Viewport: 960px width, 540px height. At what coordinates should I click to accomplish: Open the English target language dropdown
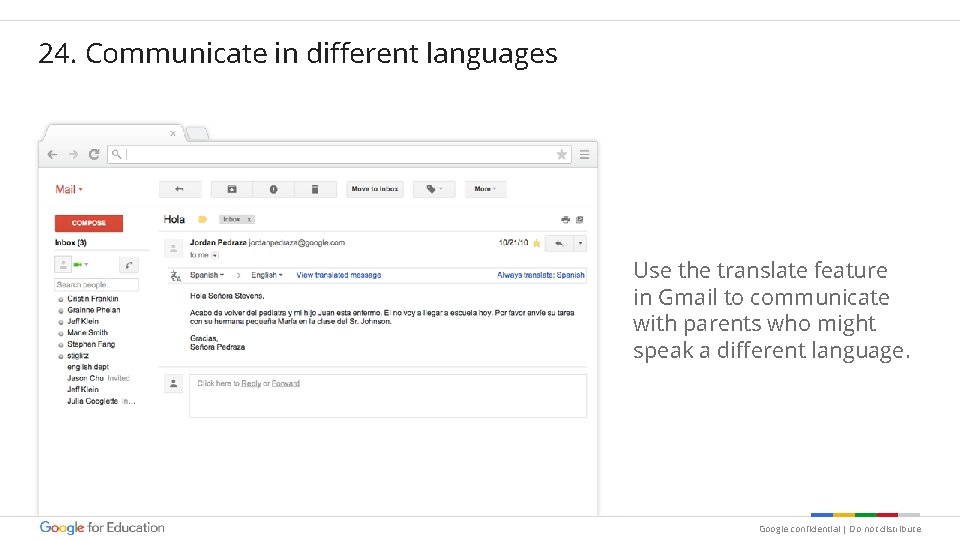click(x=267, y=276)
